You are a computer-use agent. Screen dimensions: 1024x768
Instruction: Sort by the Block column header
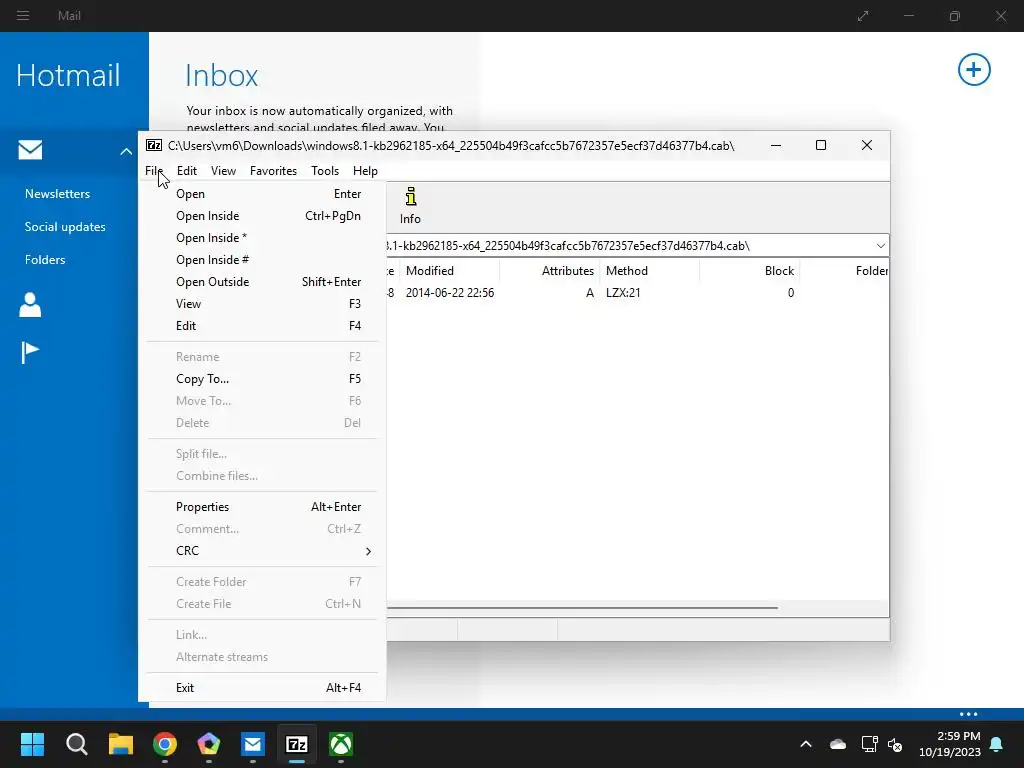(x=750, y=271)
